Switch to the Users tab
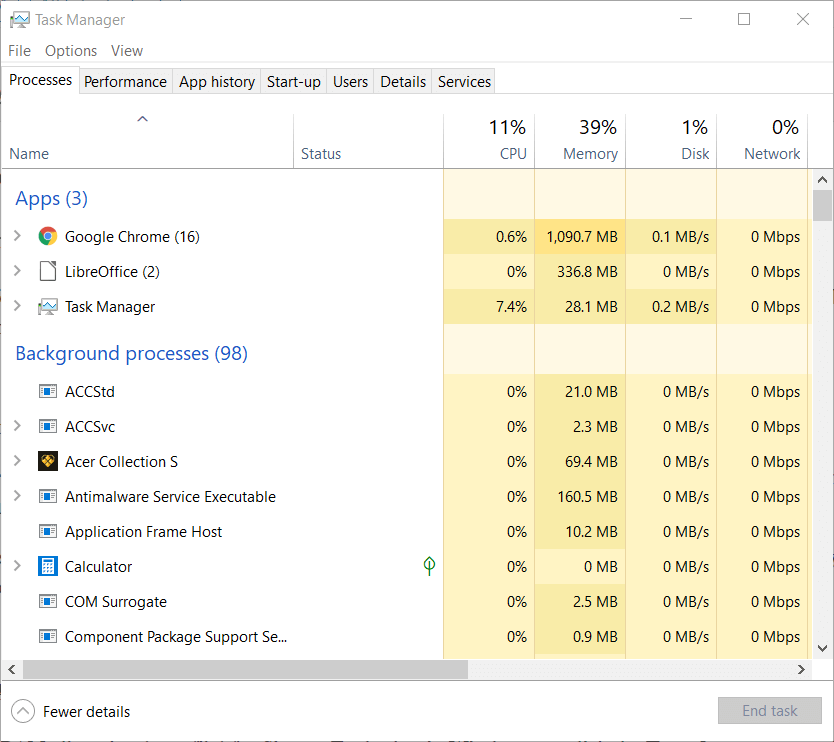The image size is (834, 742). click(x=350, y=81)
